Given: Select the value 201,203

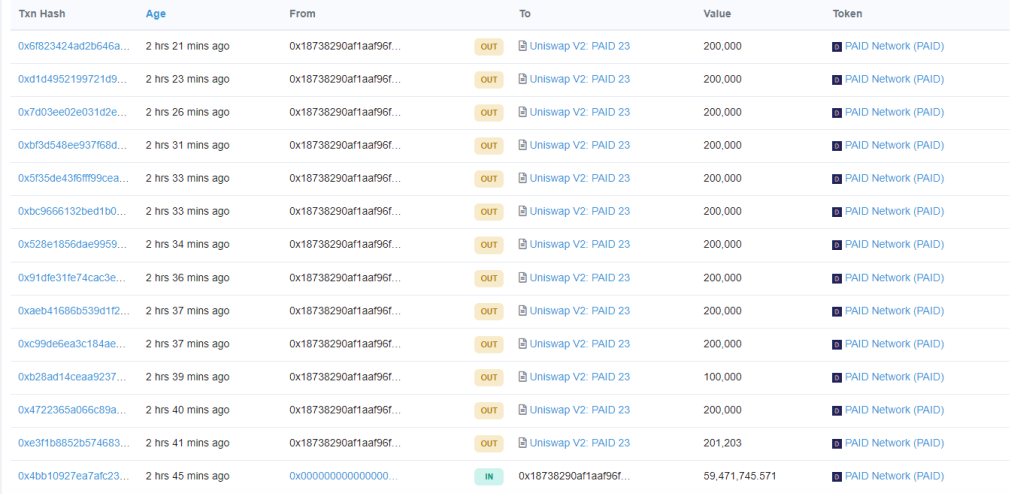Looking at the screenshot, I should [722, 443].
